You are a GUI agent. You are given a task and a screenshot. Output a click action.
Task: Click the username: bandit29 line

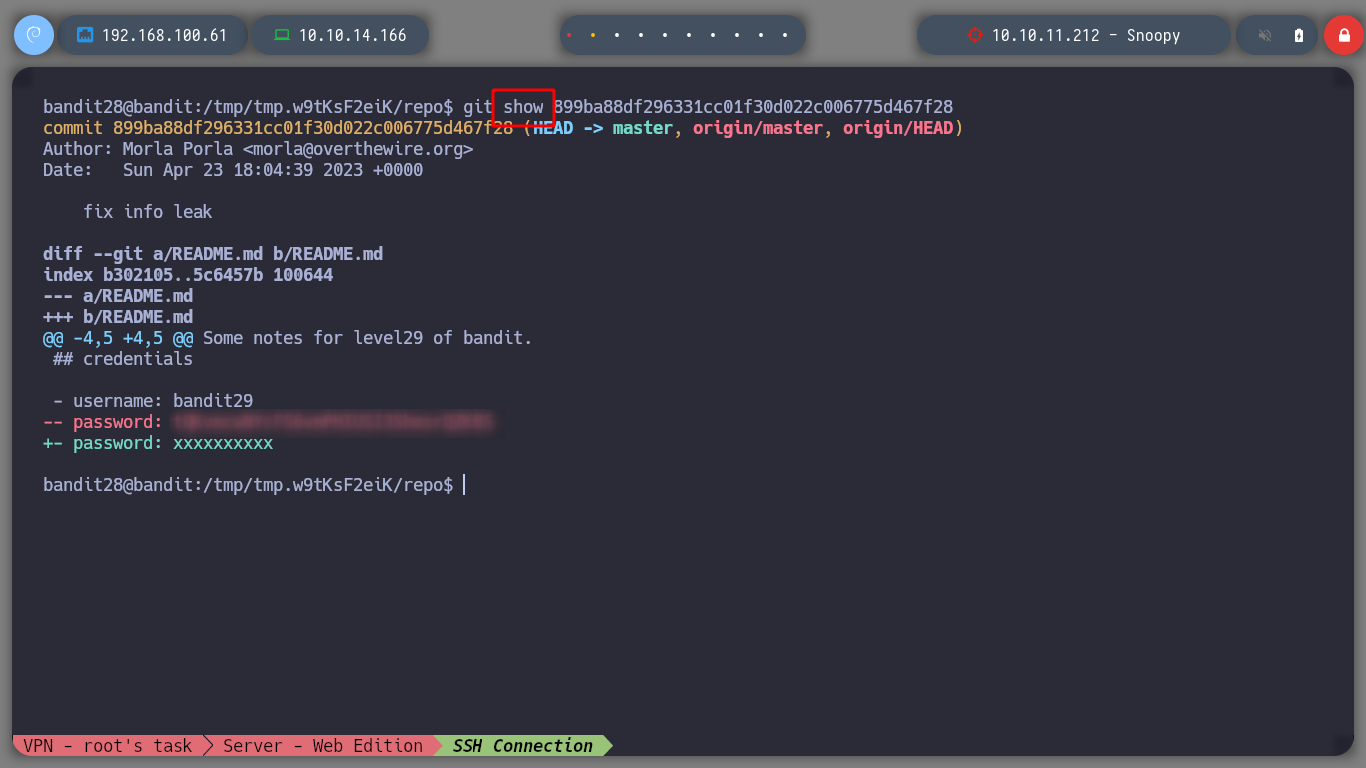153,401
